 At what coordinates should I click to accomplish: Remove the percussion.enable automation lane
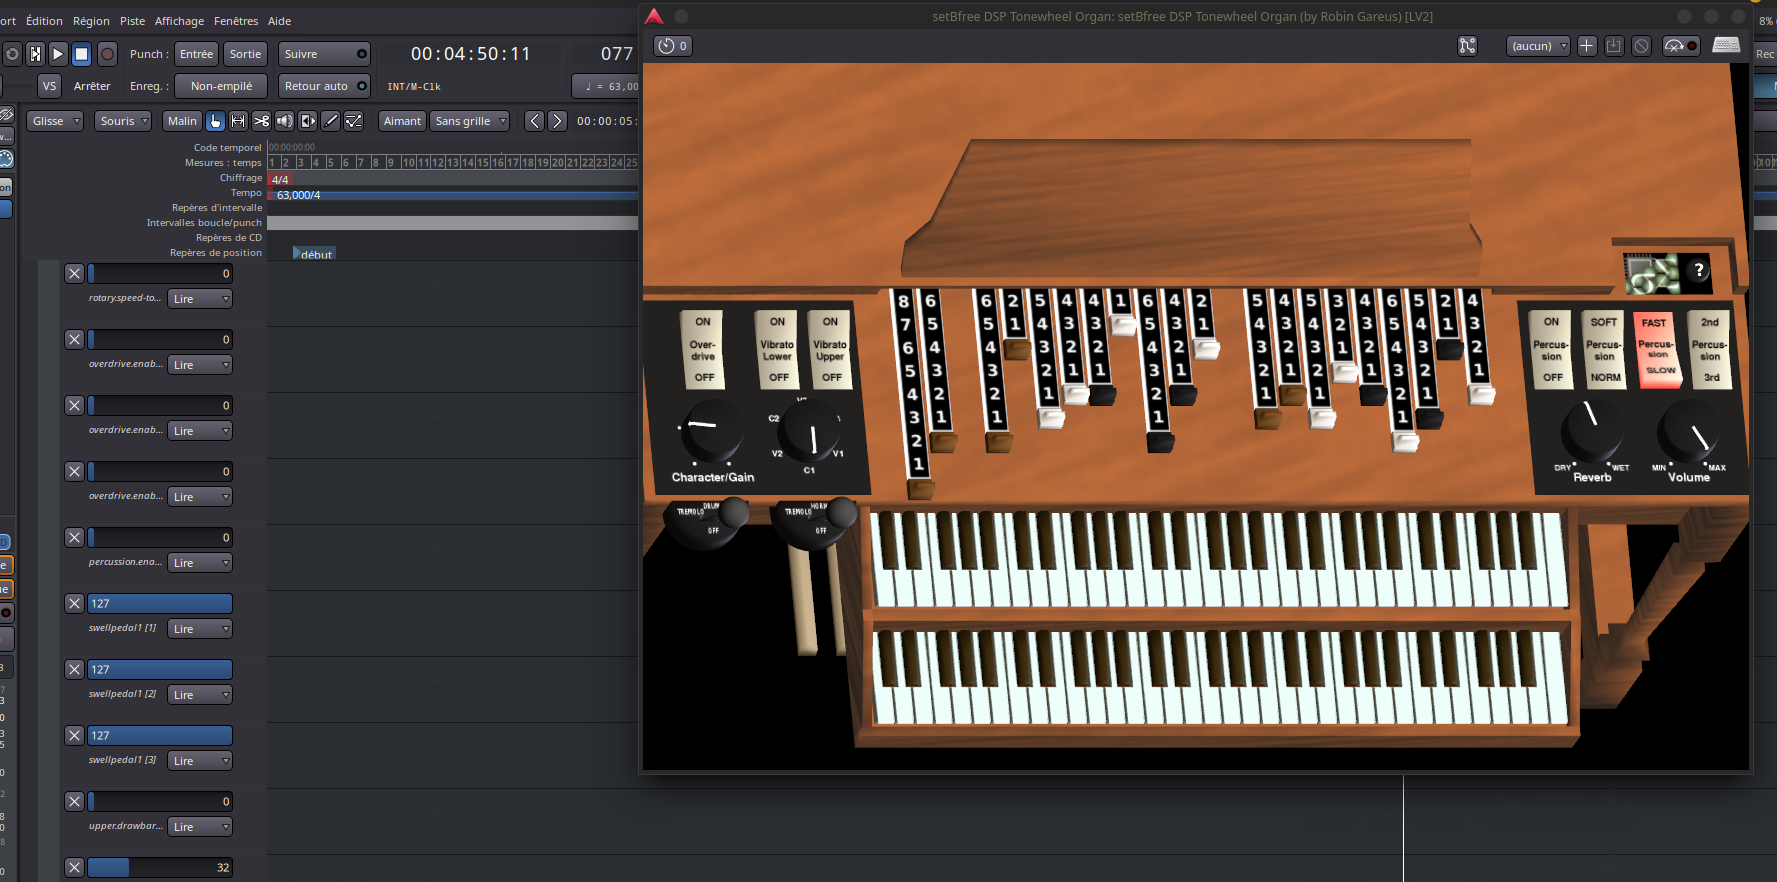(x=74, y=537)
